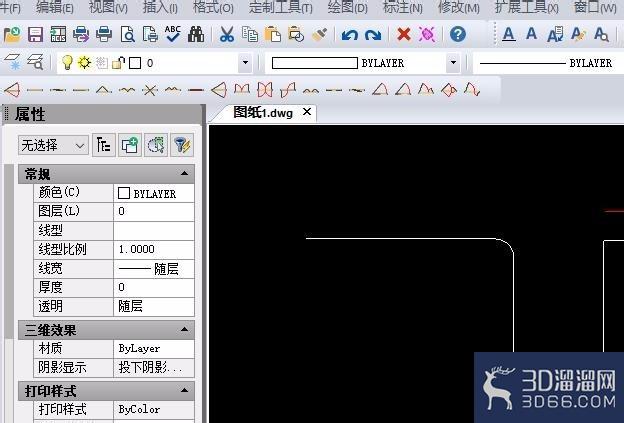The image size is (624, 423).
Task: Open the BYLAYER color dropdown
Action: (x=453, y=62)
